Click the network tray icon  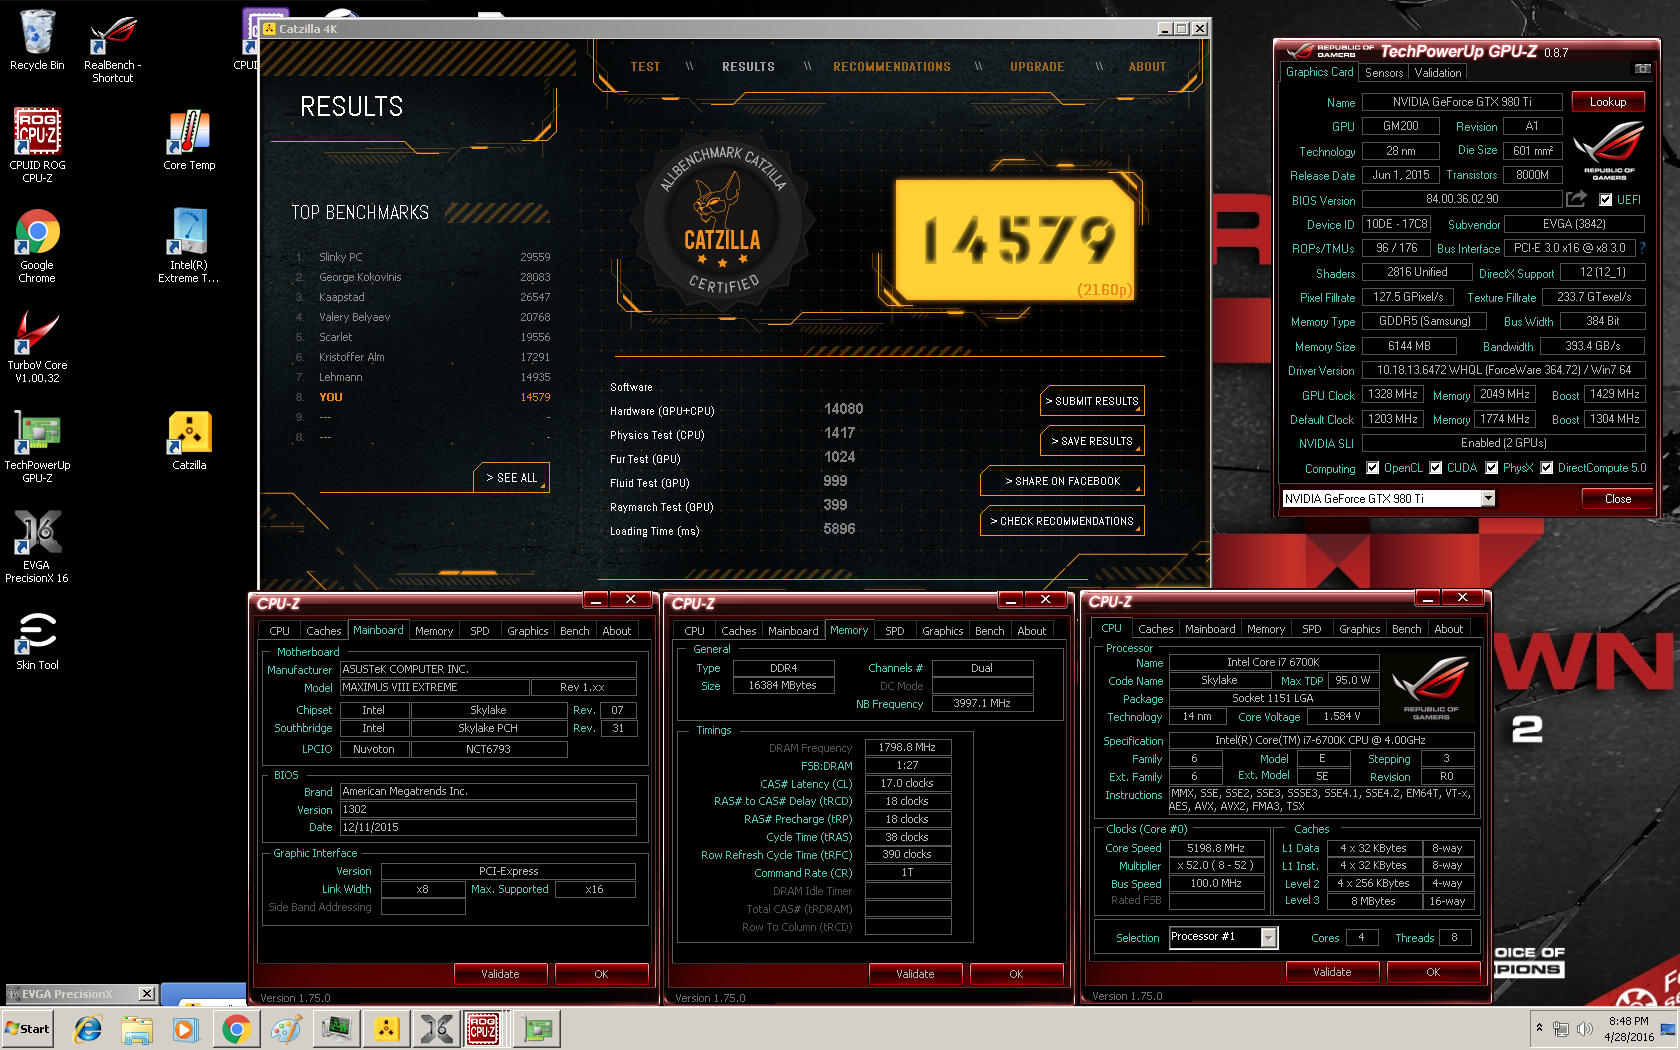click(x=1560, y=1028)
